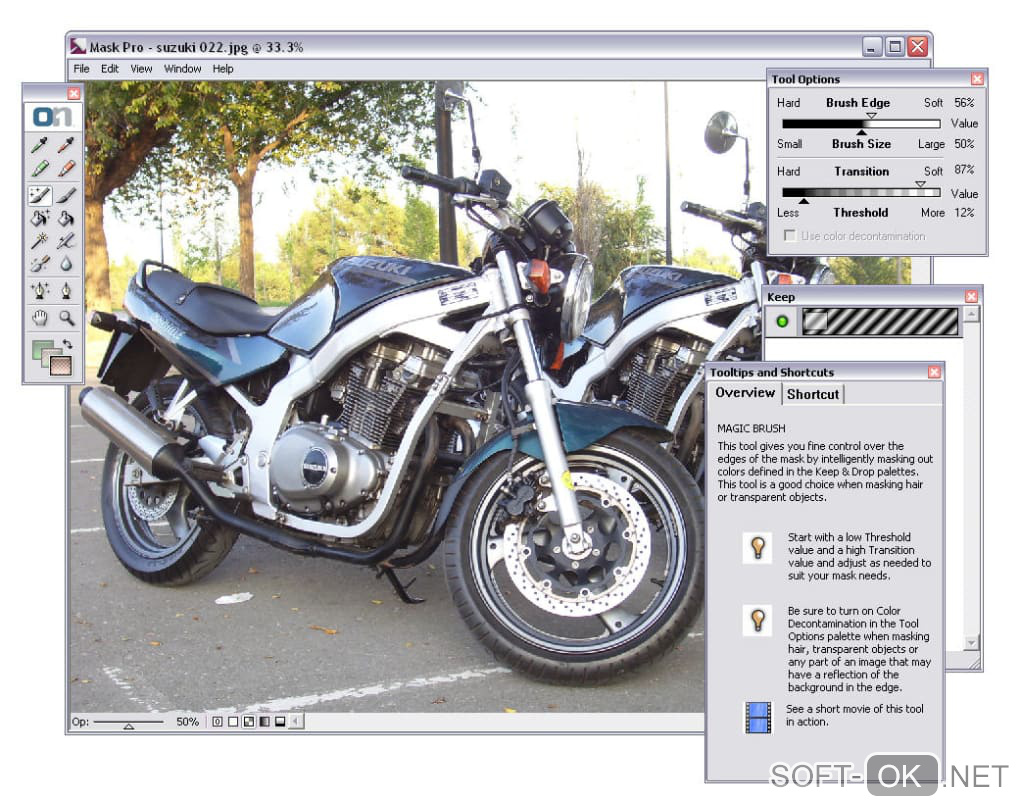Viewport: 1020px width, 801px height.
Task: Select the Magic Brush tool
Action: point(40,195)
